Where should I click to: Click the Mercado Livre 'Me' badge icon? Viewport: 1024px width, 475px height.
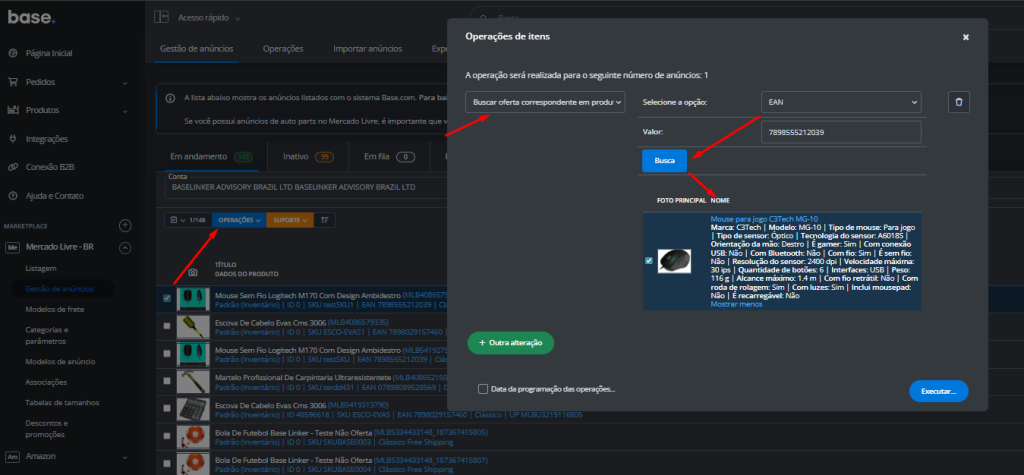coord(12,248)
